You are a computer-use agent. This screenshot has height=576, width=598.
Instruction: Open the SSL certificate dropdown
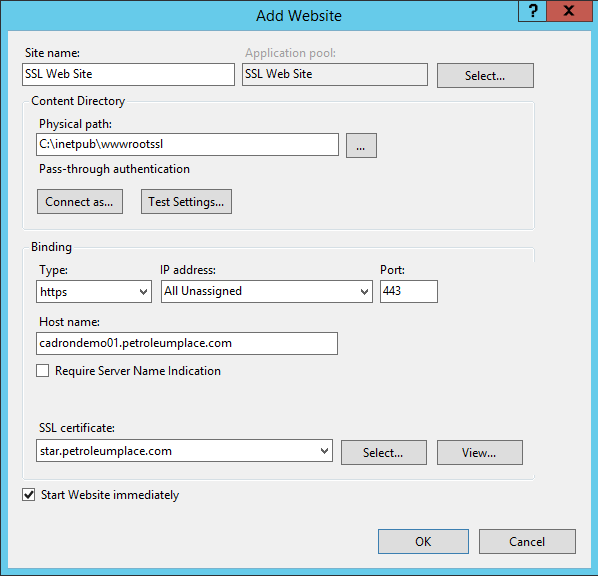pyautogui.click(x=184, y=451)
